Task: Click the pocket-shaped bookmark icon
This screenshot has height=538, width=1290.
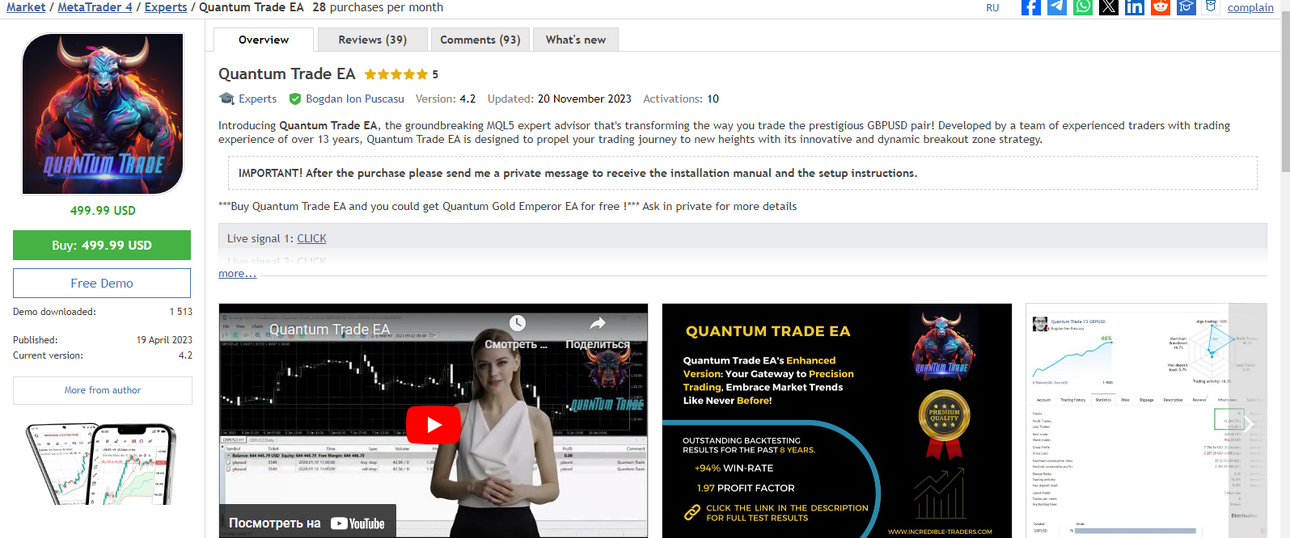Action: [1211, 7]
